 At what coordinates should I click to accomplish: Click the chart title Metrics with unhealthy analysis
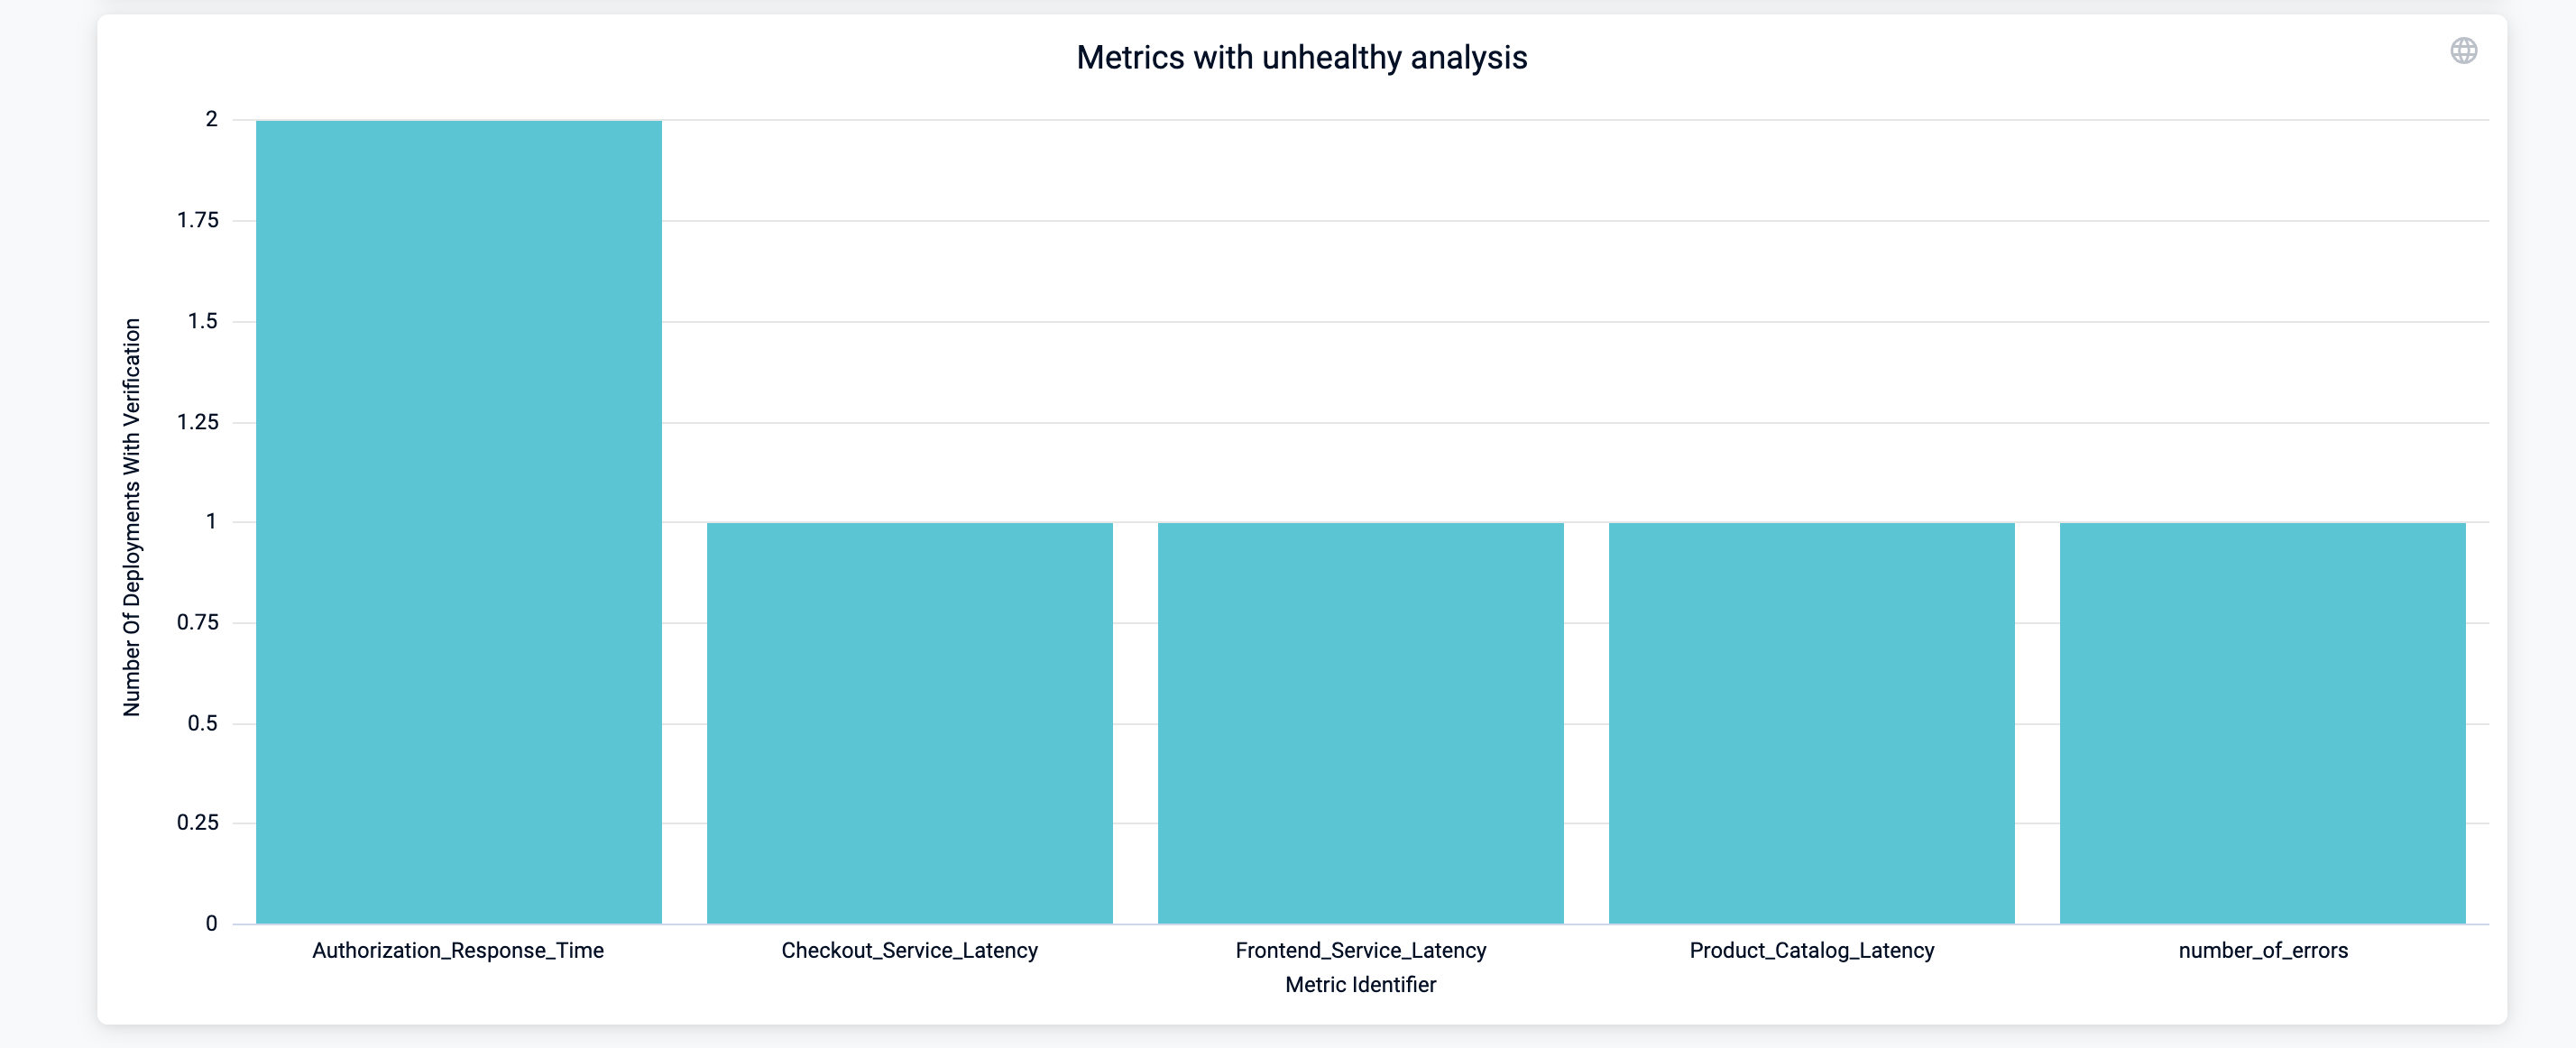[x=1301, y=58]
